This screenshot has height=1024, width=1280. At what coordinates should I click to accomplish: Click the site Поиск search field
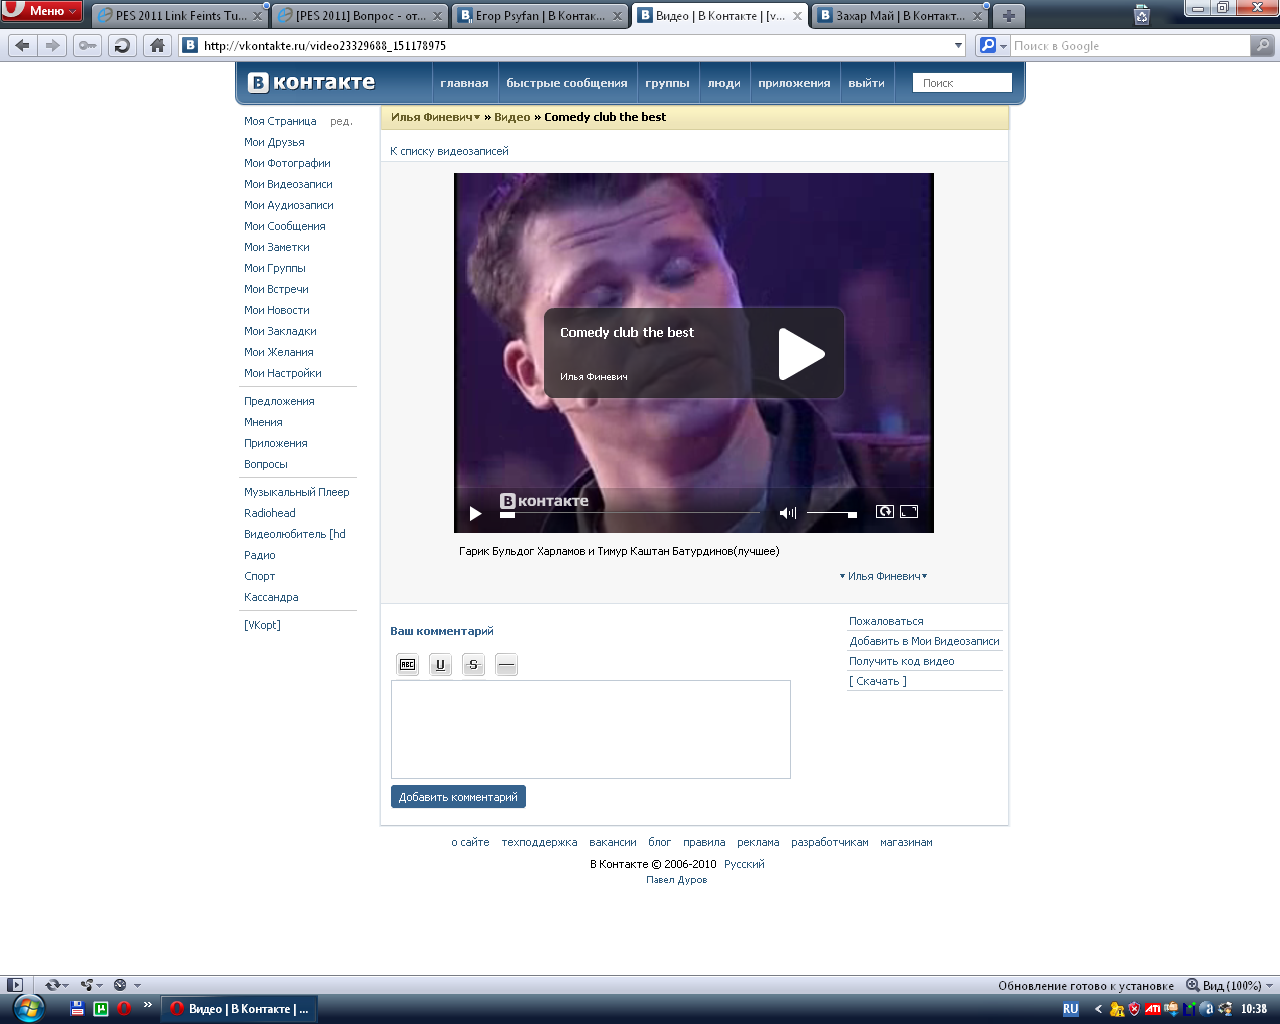962,83
